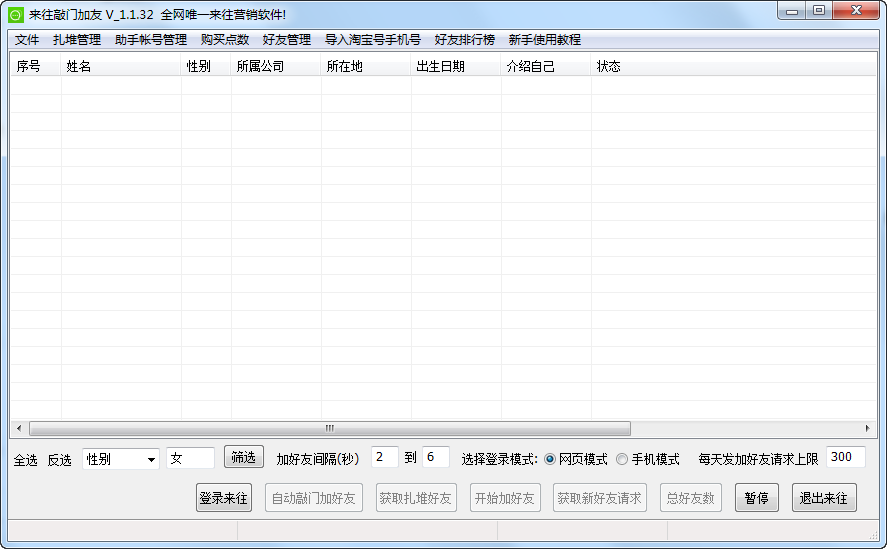887x549 pixels.
Task: Select the 网页模式 radio button
Action: point(550,459)
